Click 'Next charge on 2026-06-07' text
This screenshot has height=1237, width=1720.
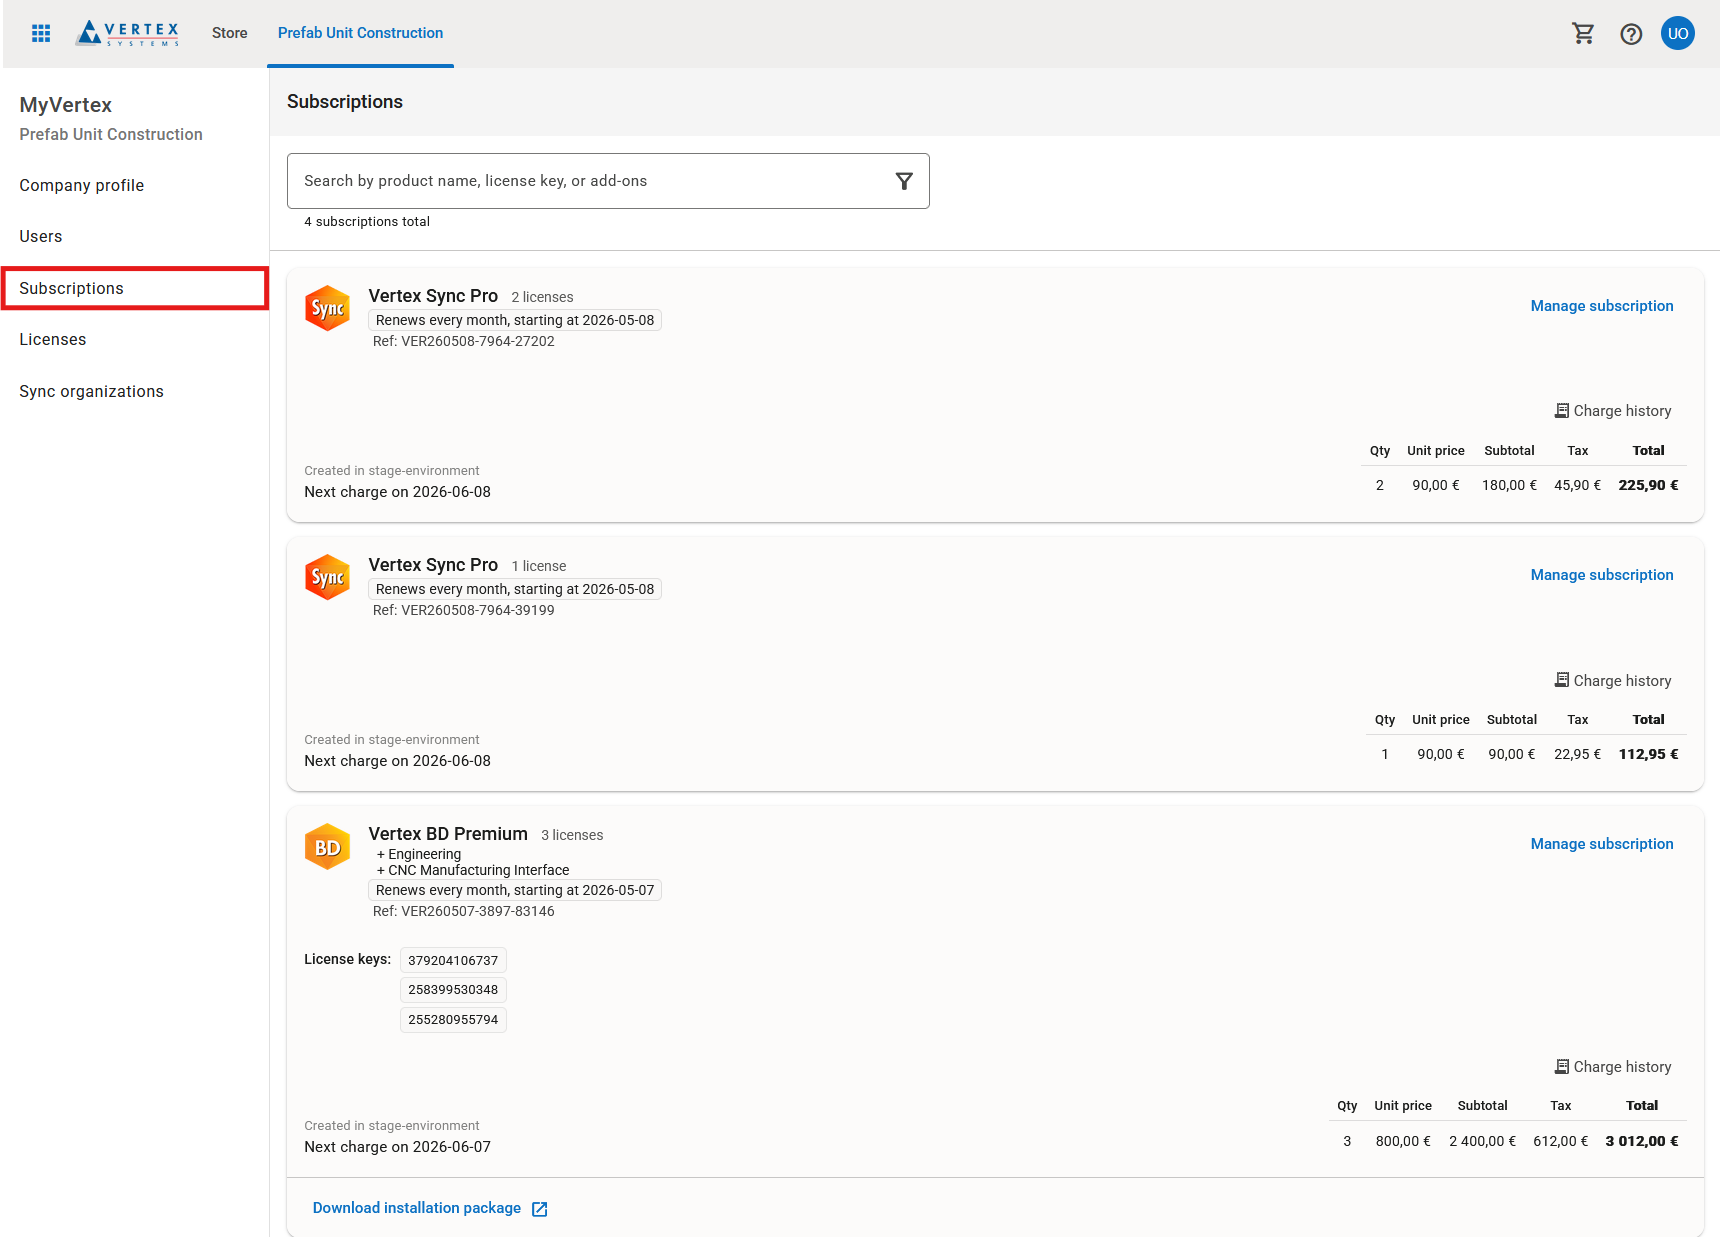coord(398,1147)
